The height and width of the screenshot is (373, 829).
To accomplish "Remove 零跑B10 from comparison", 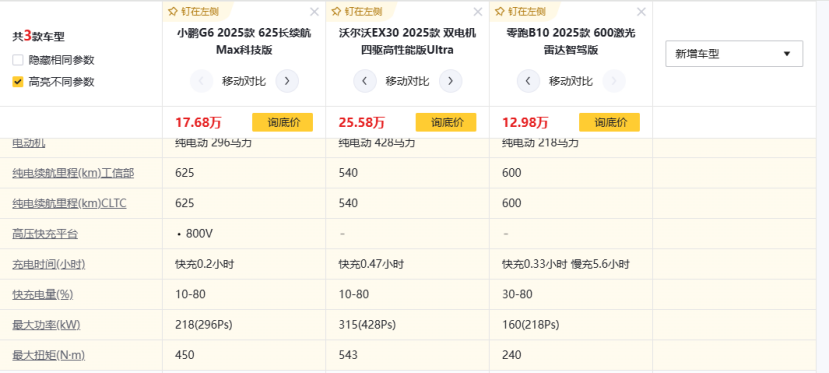I will pos(641,12).
